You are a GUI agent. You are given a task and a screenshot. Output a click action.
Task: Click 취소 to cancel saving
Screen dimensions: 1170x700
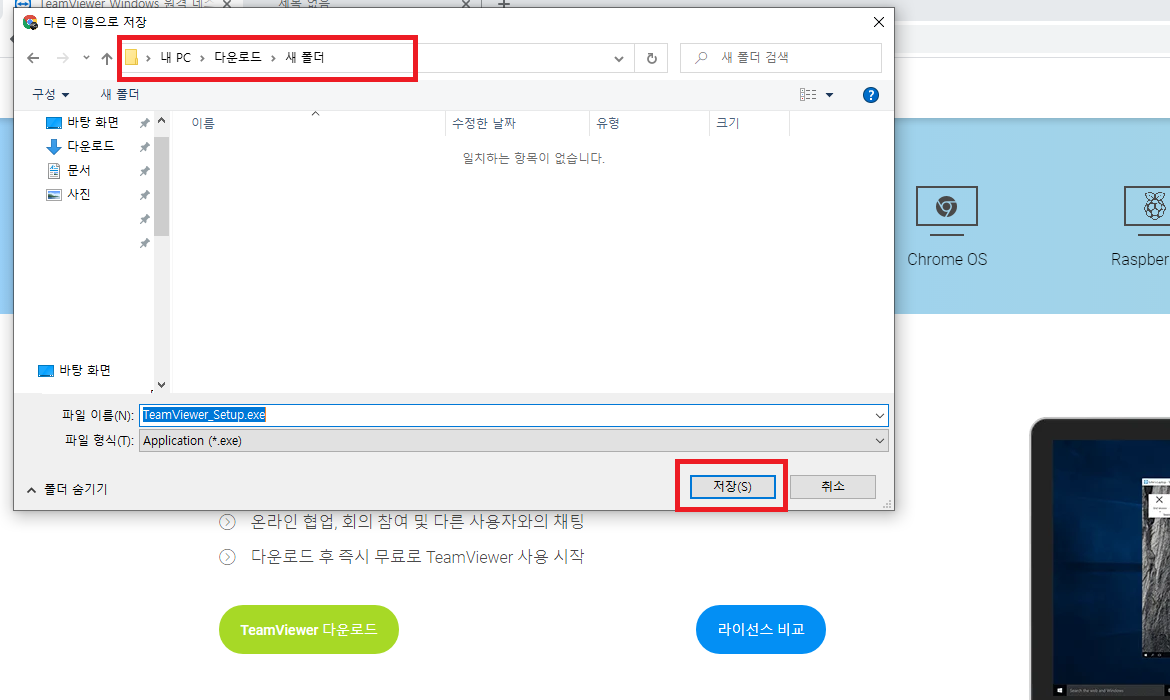coord(833,487)
